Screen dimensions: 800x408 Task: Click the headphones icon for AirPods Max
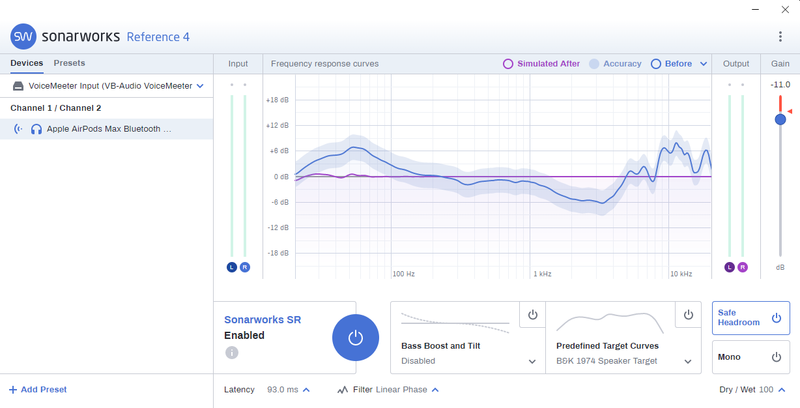36,129
